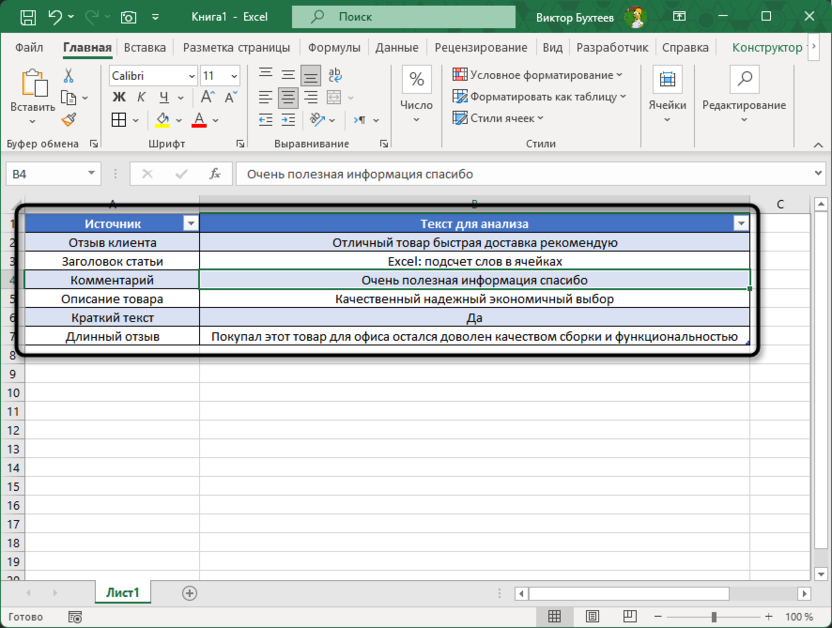Switch to the Вставка ribbon tab
The height and width of the screenshot is (628, 832).
pos(145,47)
